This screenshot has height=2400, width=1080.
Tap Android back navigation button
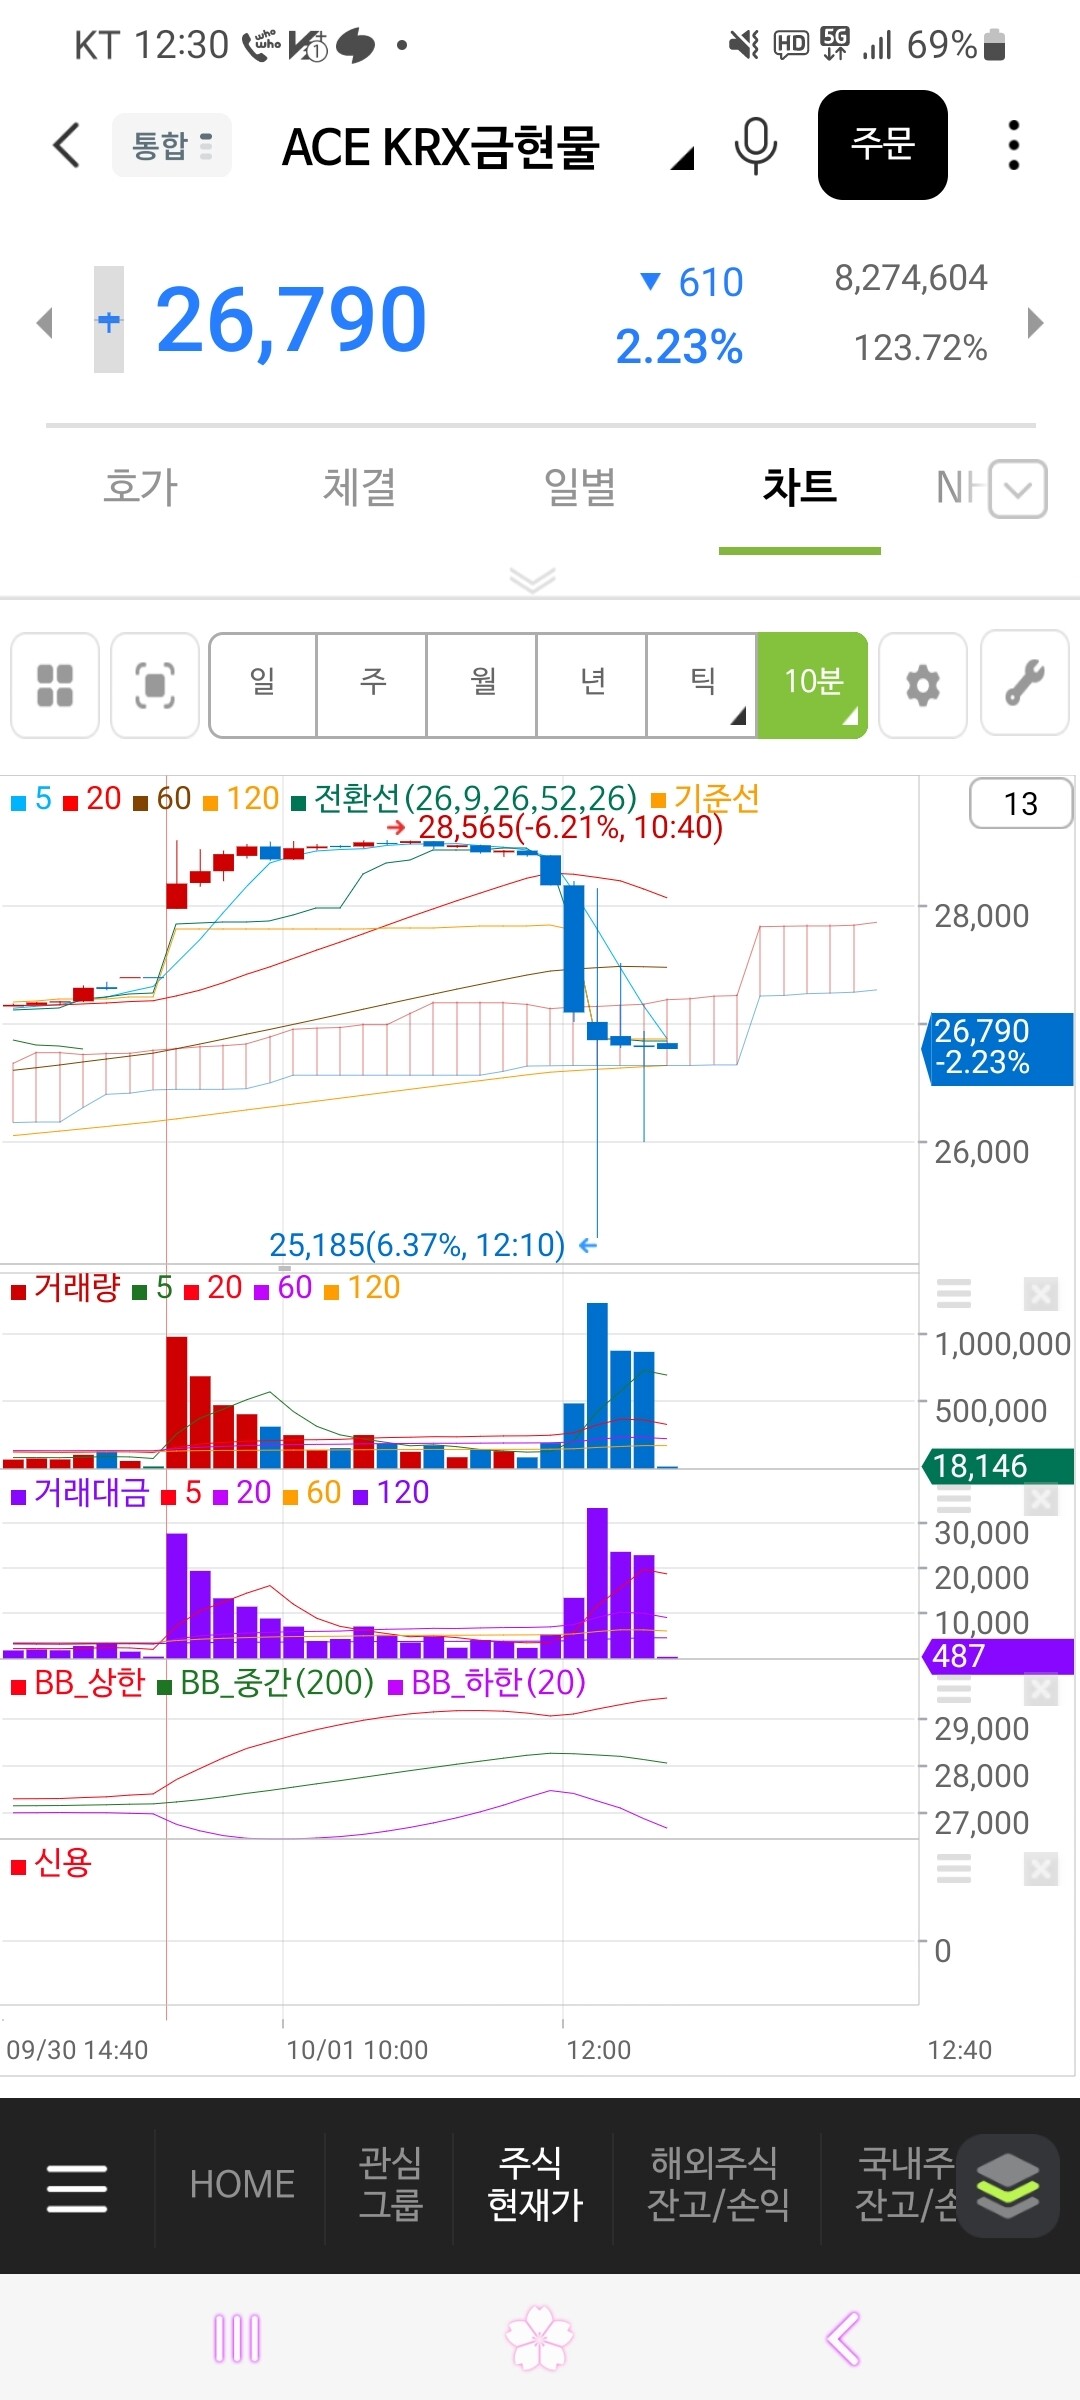point(843,2338)
